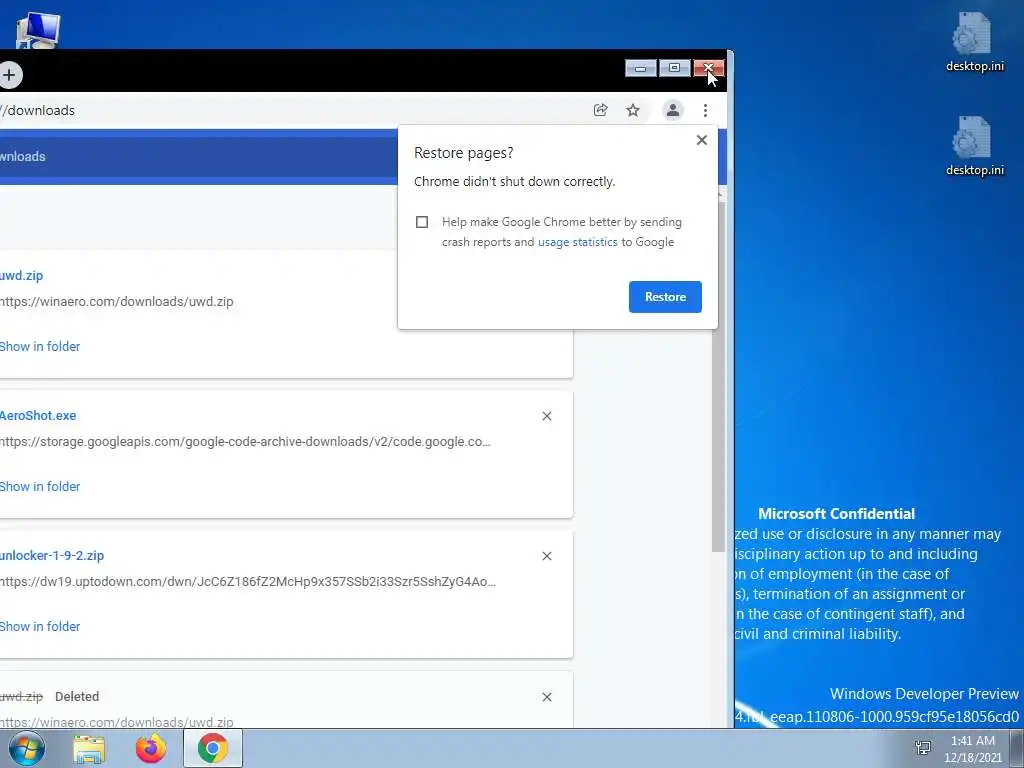Open Chrome's three-dot menu
The height and width of the screenshot is (768, 1024).
(x=705, y=110)
